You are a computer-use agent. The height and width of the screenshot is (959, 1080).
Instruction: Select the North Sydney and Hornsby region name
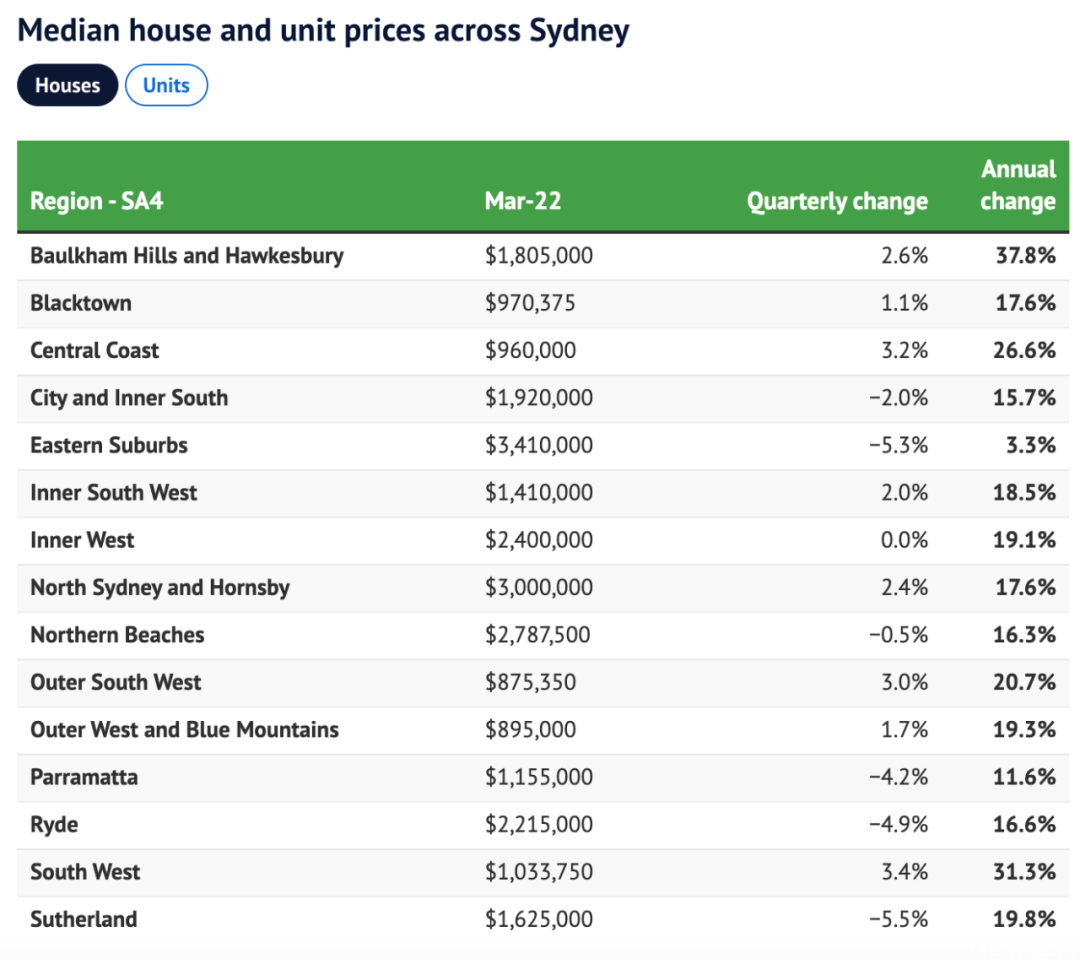pyautogui.click(x=160, y=588)
